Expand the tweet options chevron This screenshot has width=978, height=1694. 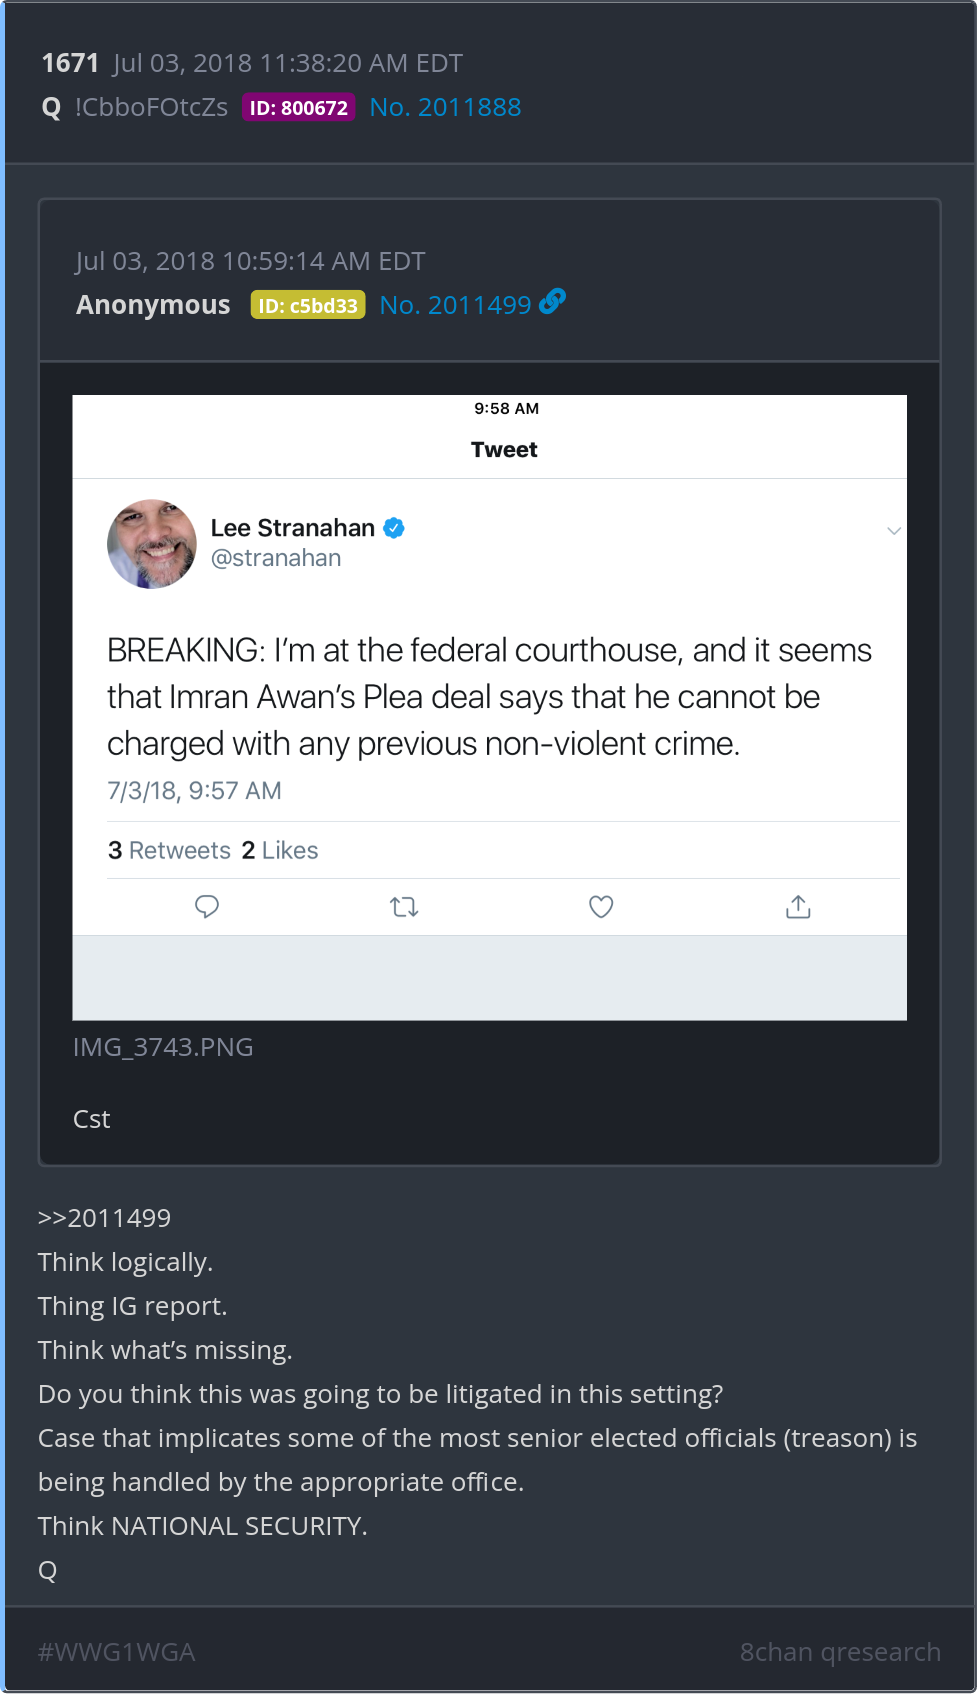894,531
